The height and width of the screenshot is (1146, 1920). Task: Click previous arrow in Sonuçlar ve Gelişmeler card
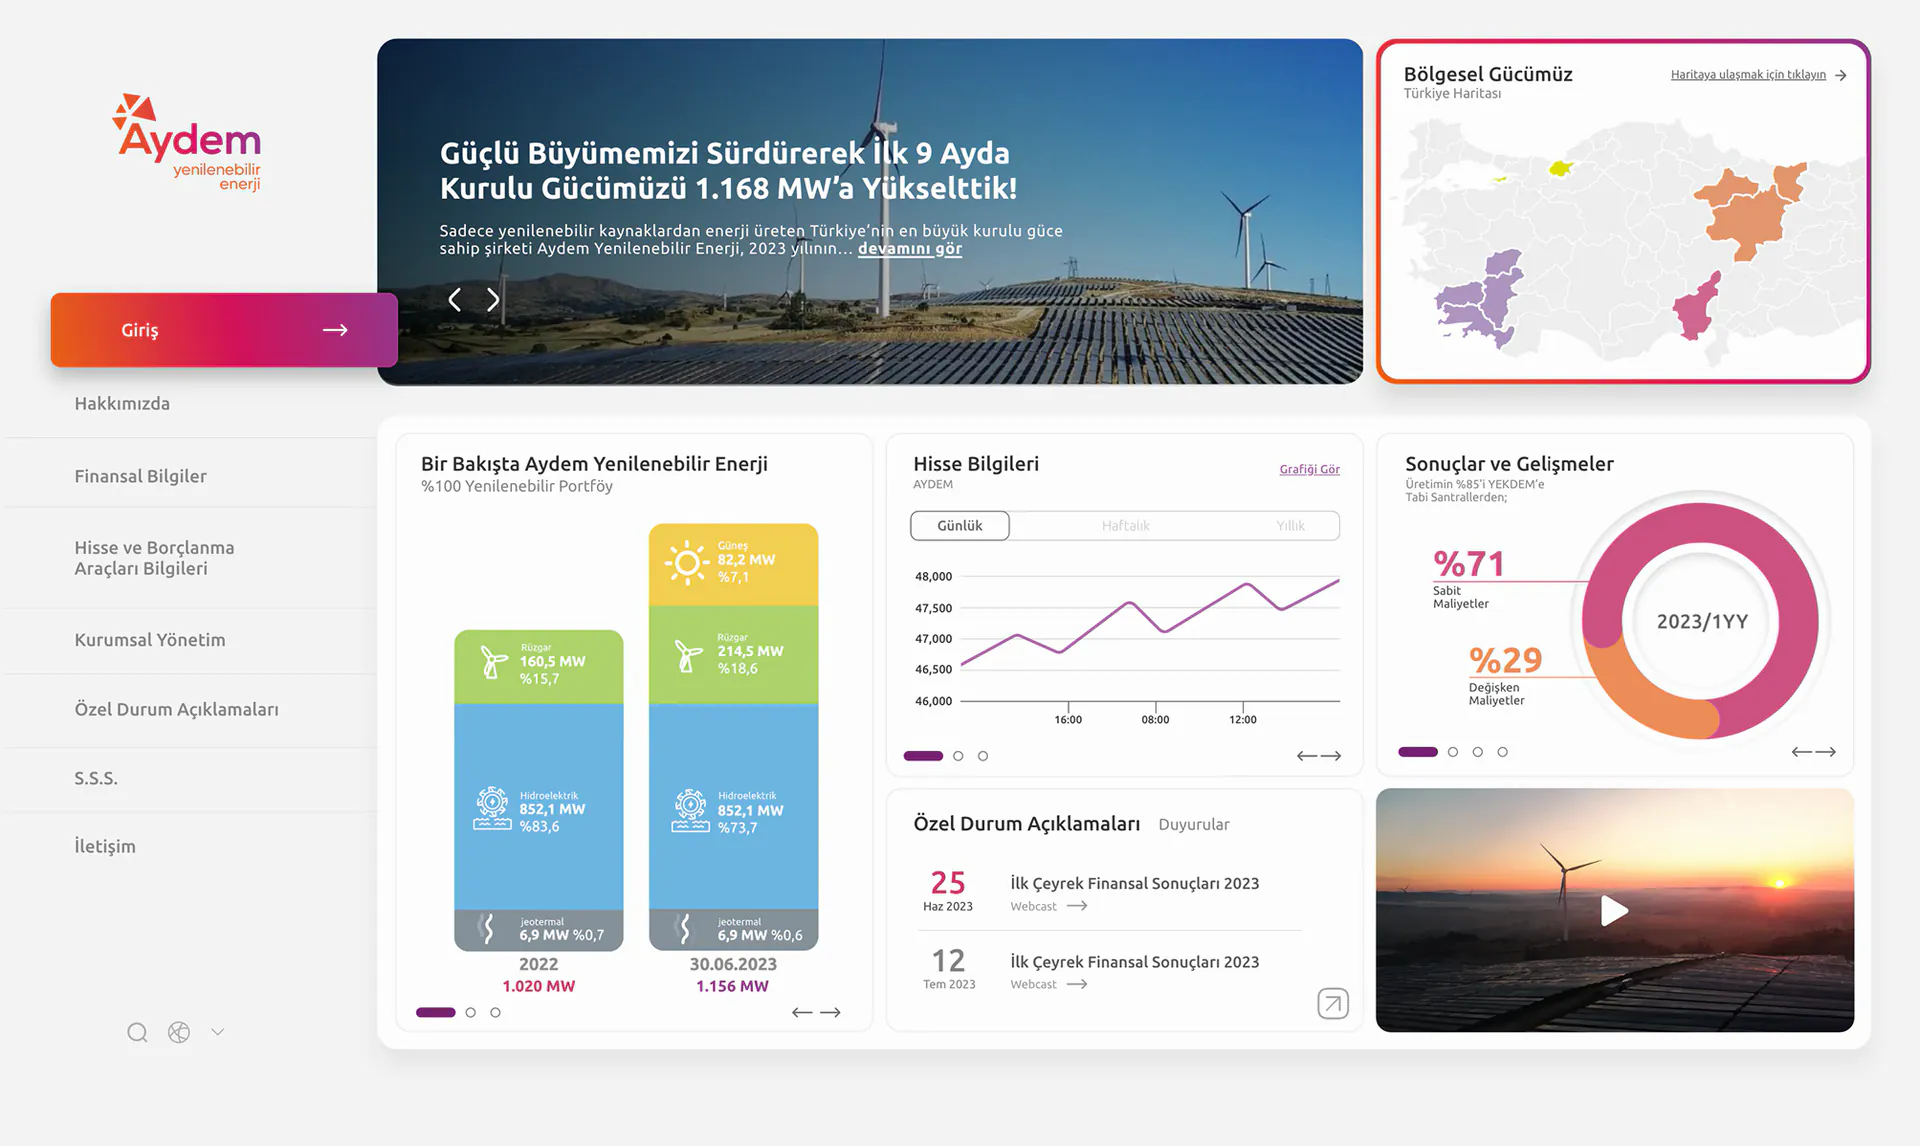coord(1802,752)
